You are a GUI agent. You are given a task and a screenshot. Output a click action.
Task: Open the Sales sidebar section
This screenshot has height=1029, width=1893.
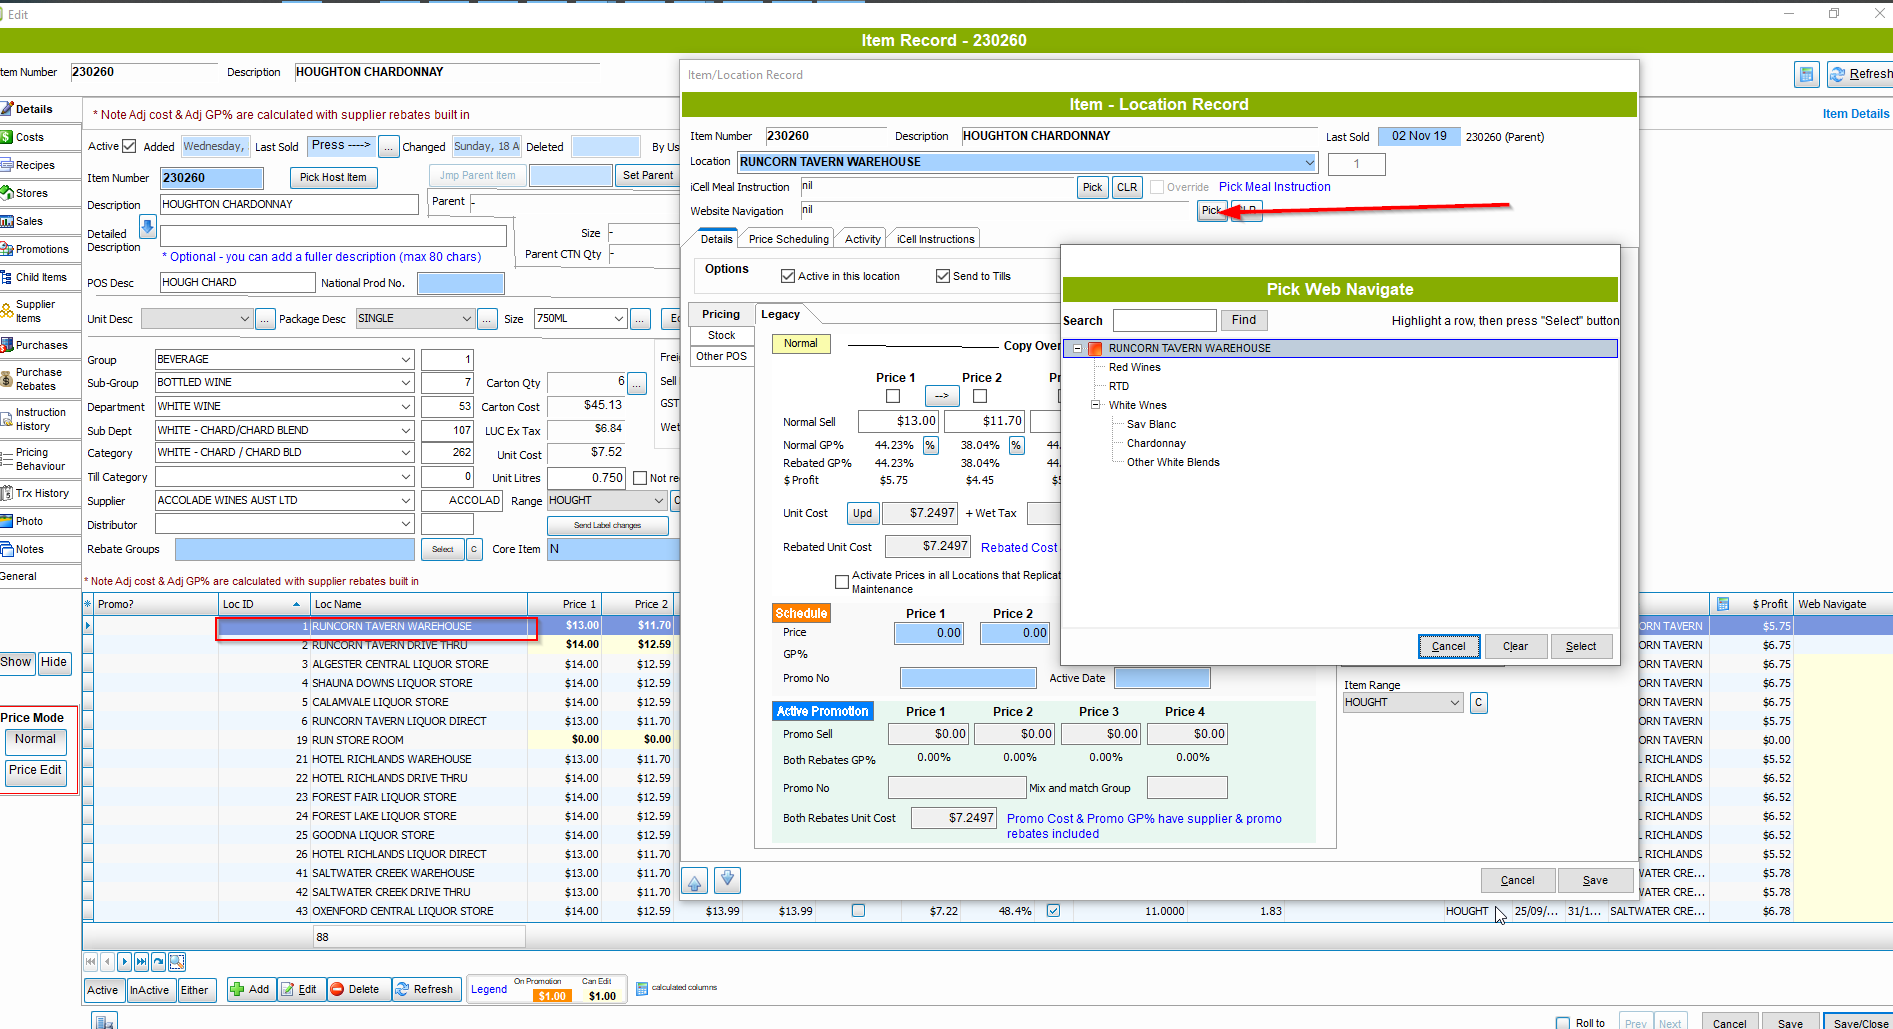[29, 221]
